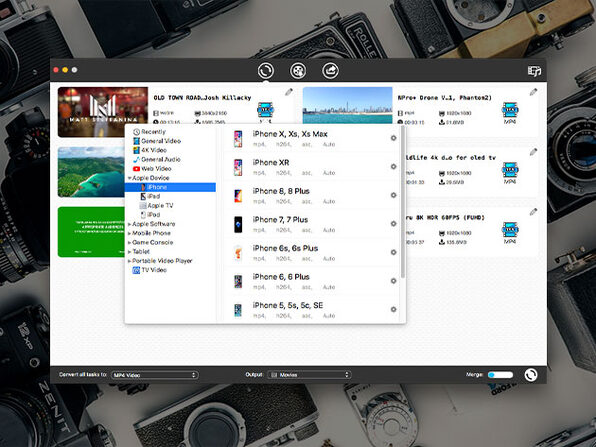The width and height of the screenshot is (596, 447).
Task: Expand the Mobile Phone category
Action: click(x=130, y=233)
